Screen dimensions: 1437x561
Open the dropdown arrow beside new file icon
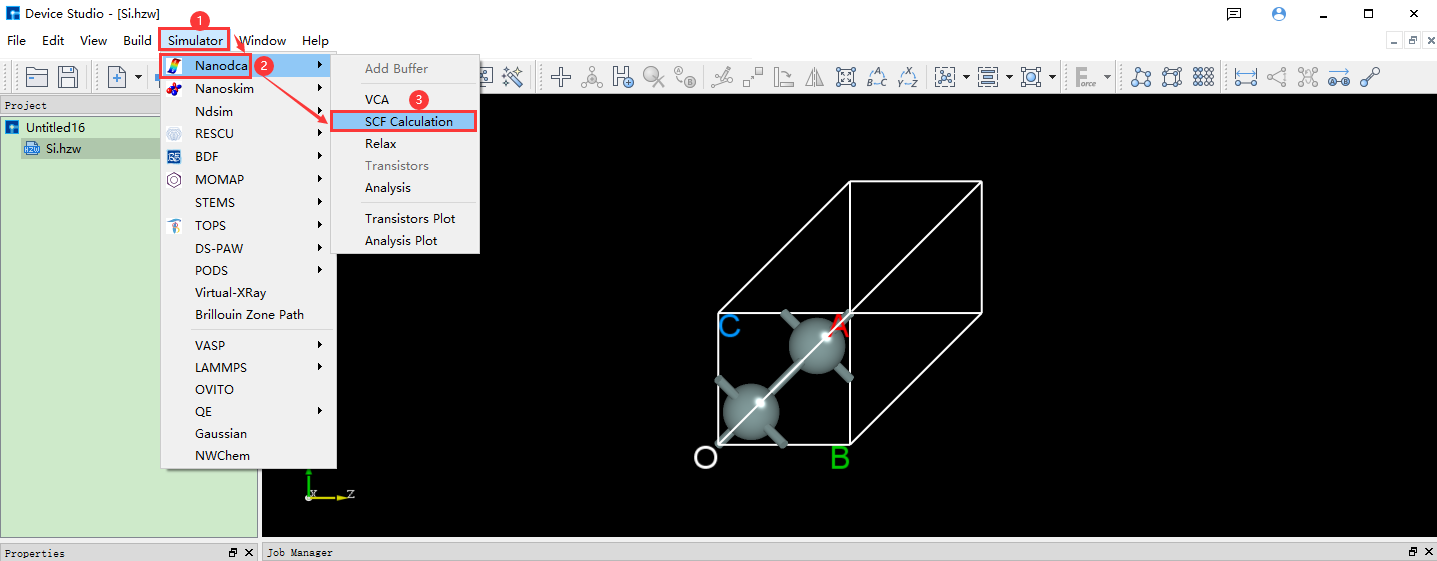138,77
